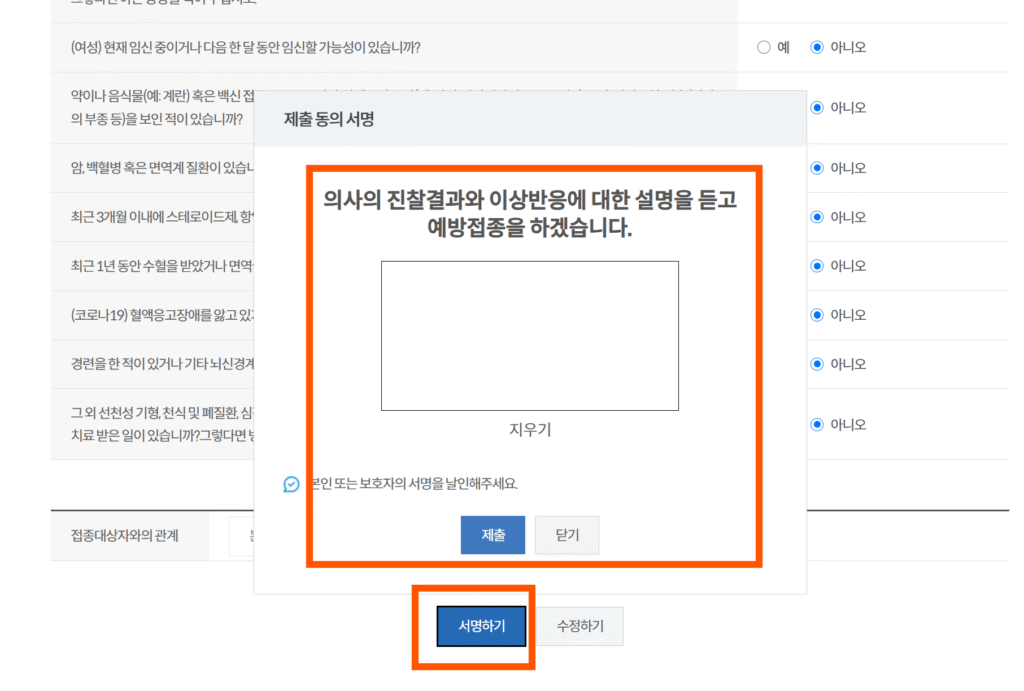Choose '아니오' for cancer or leukemia question
The width and height of the screenshot is (1024, 691).
coord(817,168)
